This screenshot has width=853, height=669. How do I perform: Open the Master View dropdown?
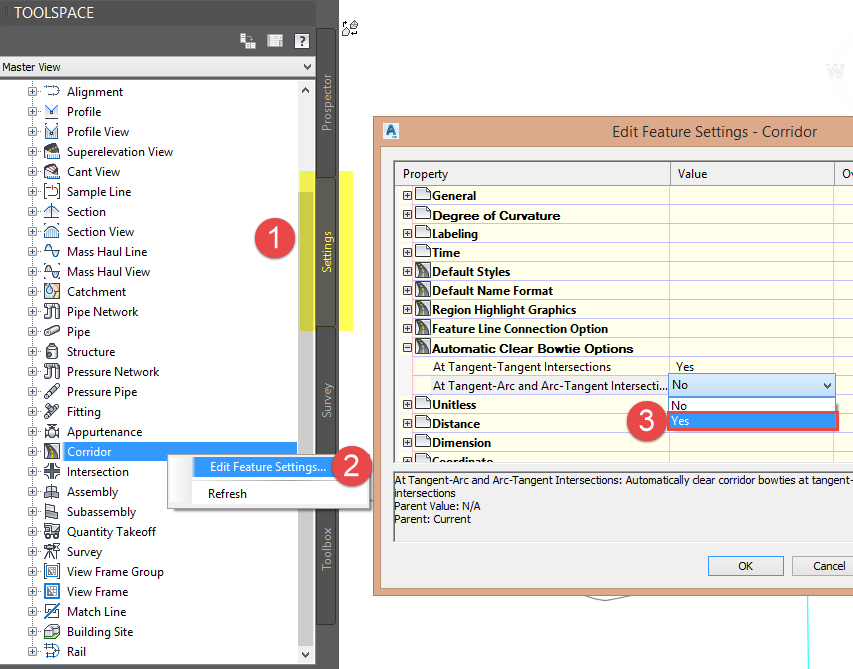coord(157,67)
